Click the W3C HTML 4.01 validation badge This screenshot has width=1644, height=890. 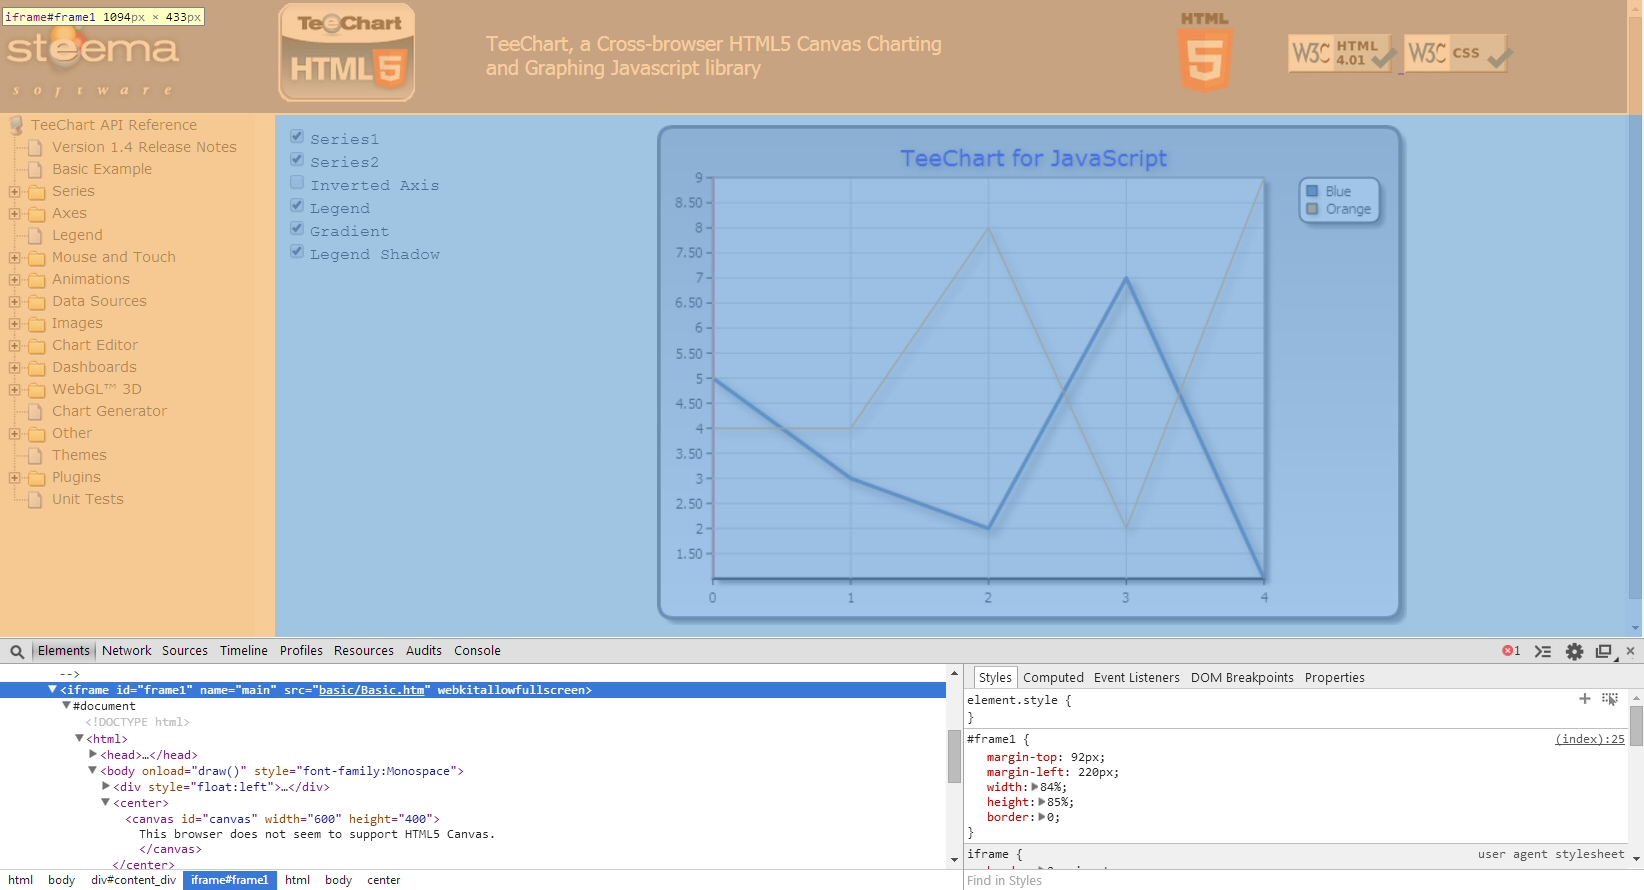pos(1342,53)
